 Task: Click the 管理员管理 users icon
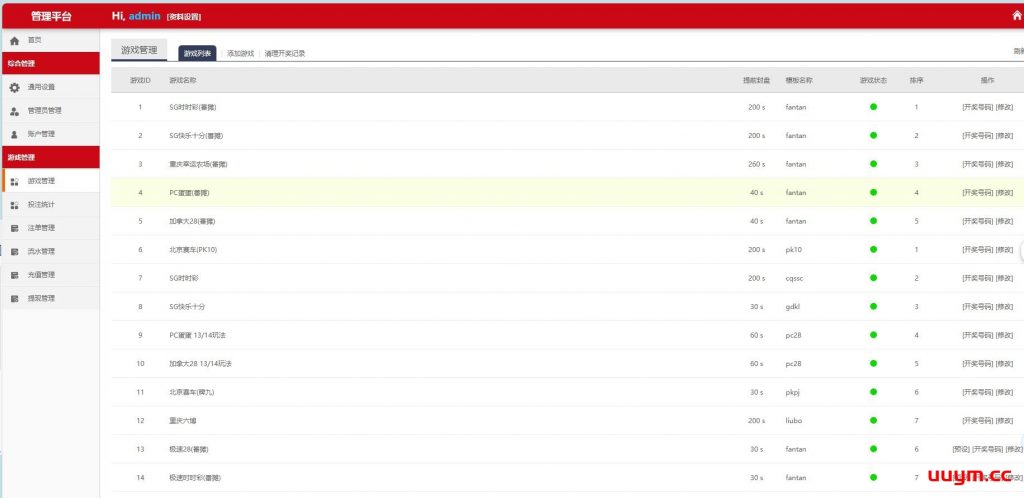(x=14, y=111)
